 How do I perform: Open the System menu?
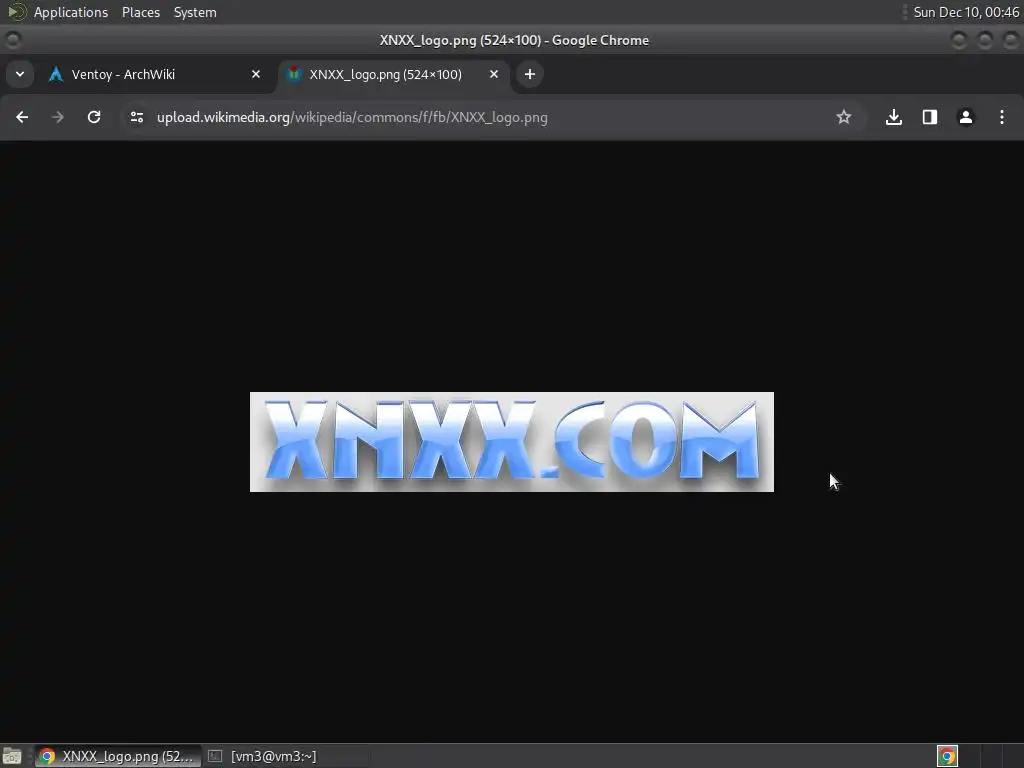pyautogui.click(x=195, y=12)
